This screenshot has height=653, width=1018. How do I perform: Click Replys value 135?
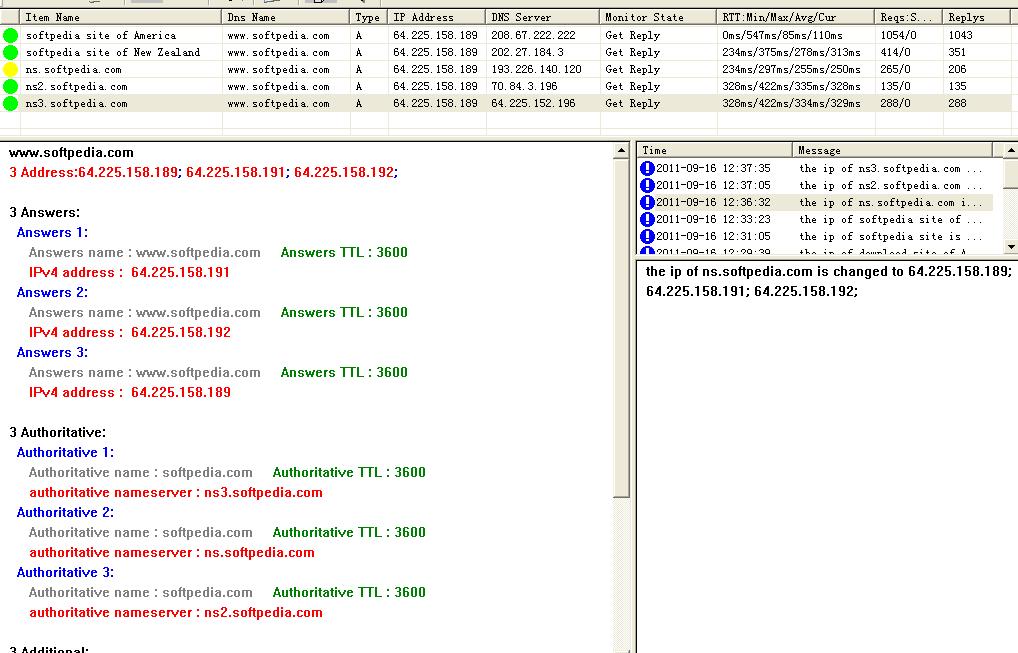coord(957,86)
